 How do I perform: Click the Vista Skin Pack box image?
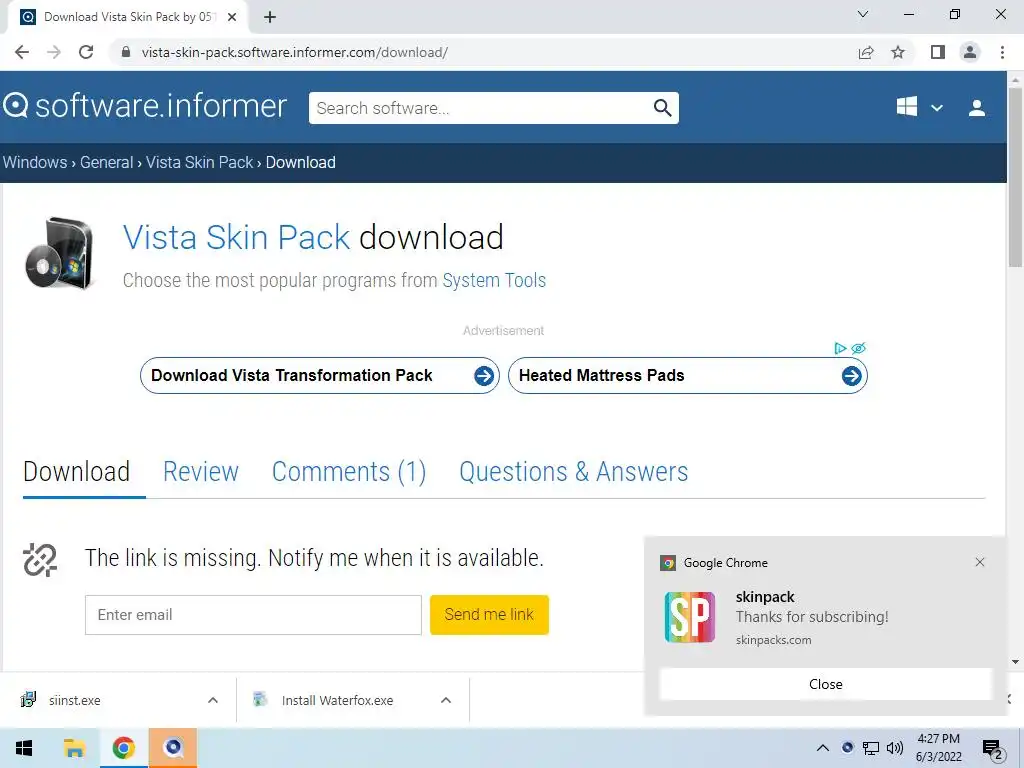click(x=59, y=253)
